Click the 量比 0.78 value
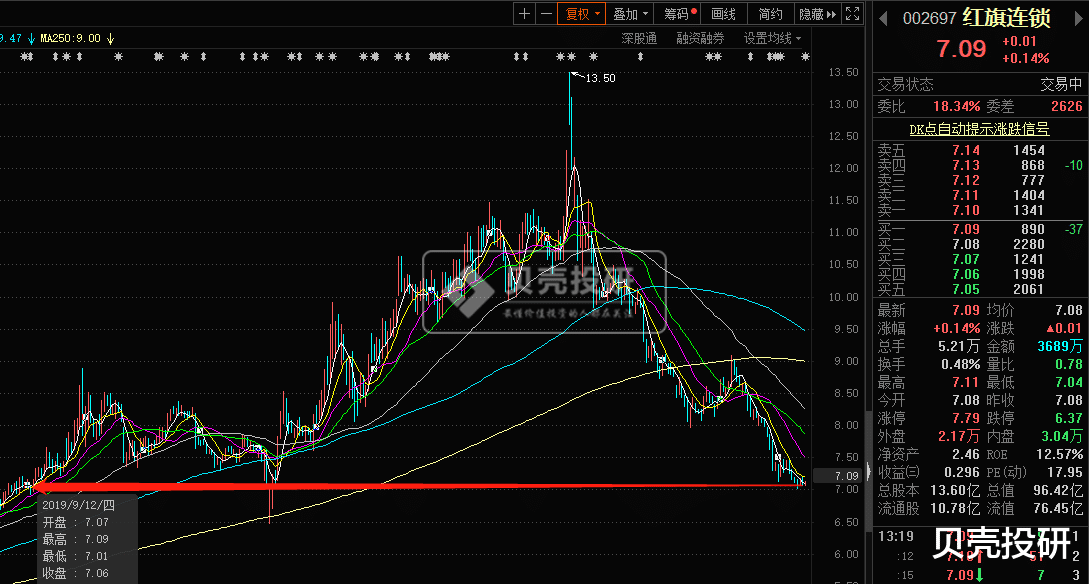Viewport: 1089px width, 584px height. 1069,365
